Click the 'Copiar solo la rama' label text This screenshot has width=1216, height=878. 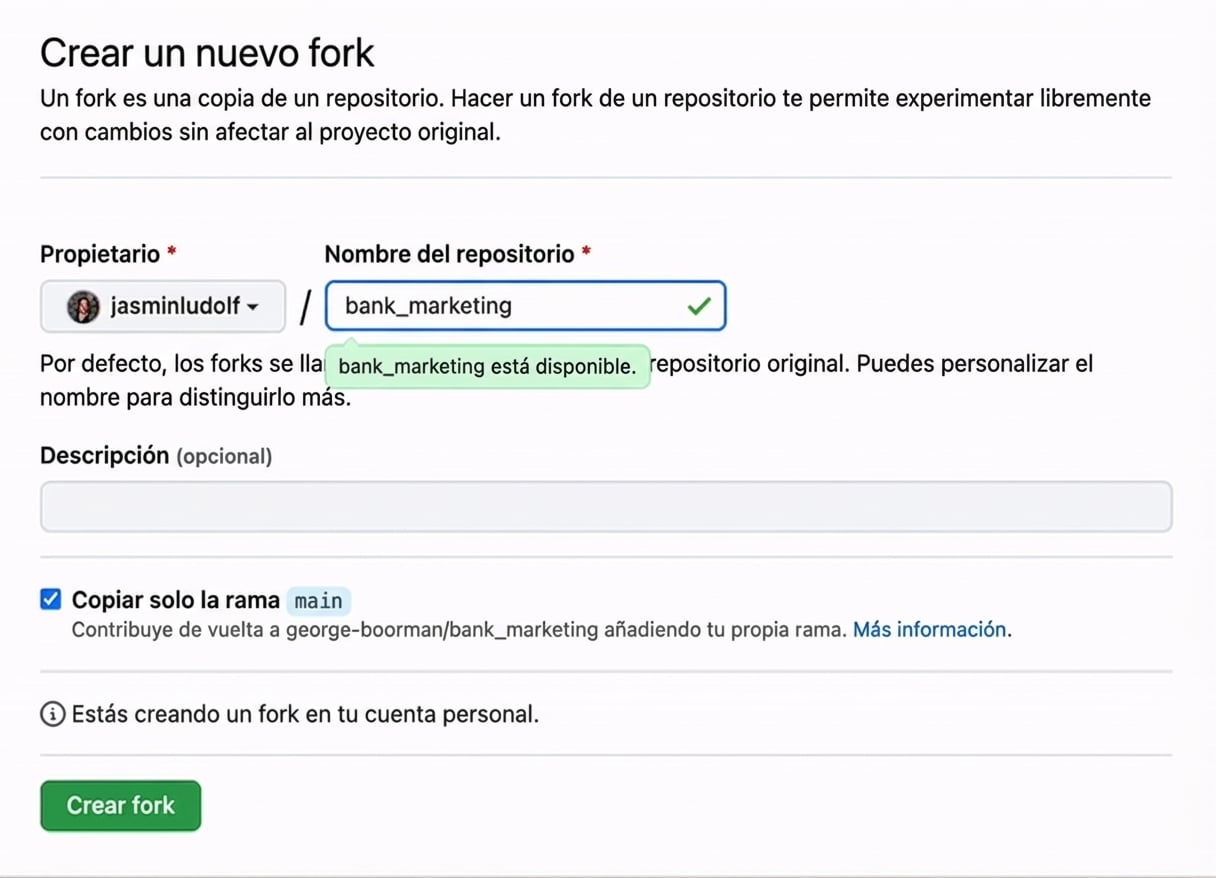(176, 600)
